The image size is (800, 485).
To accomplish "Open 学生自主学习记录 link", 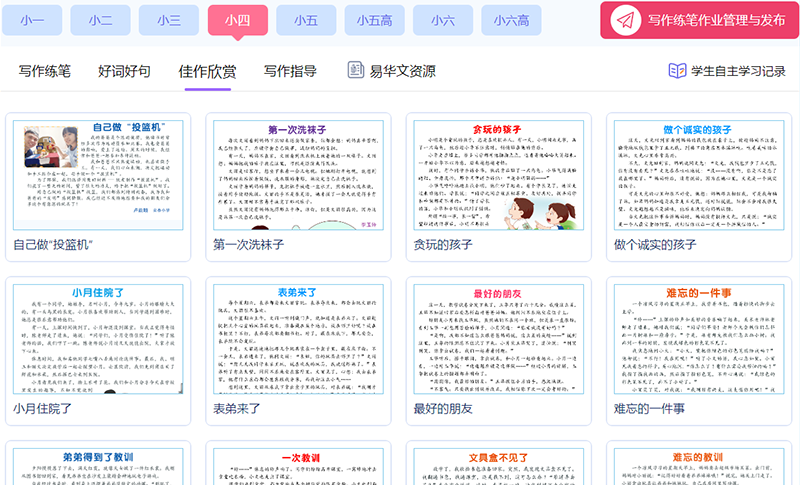I will pyautogui.click(x=738, y=71).
